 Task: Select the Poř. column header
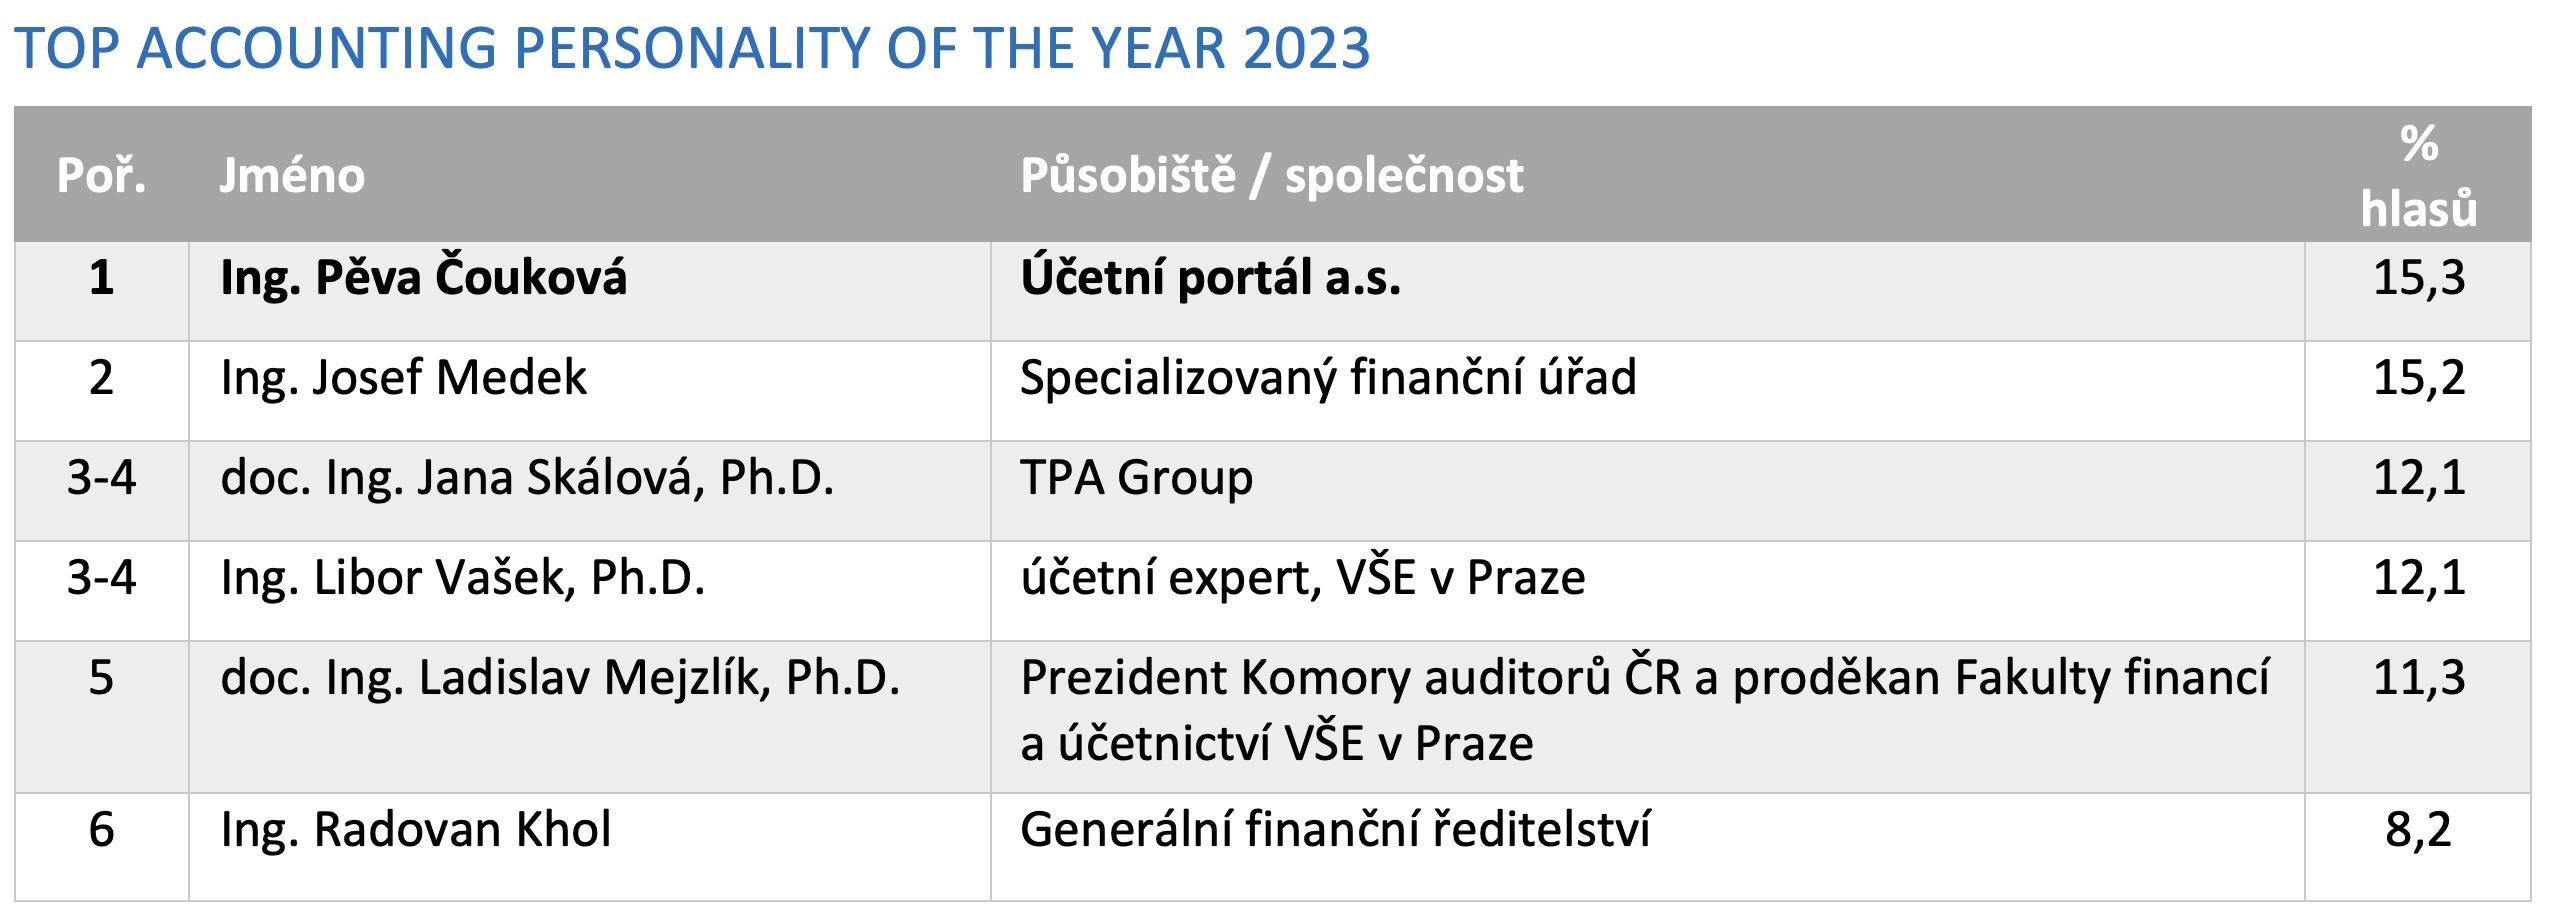pyautogui.click(x=102, y=176)
